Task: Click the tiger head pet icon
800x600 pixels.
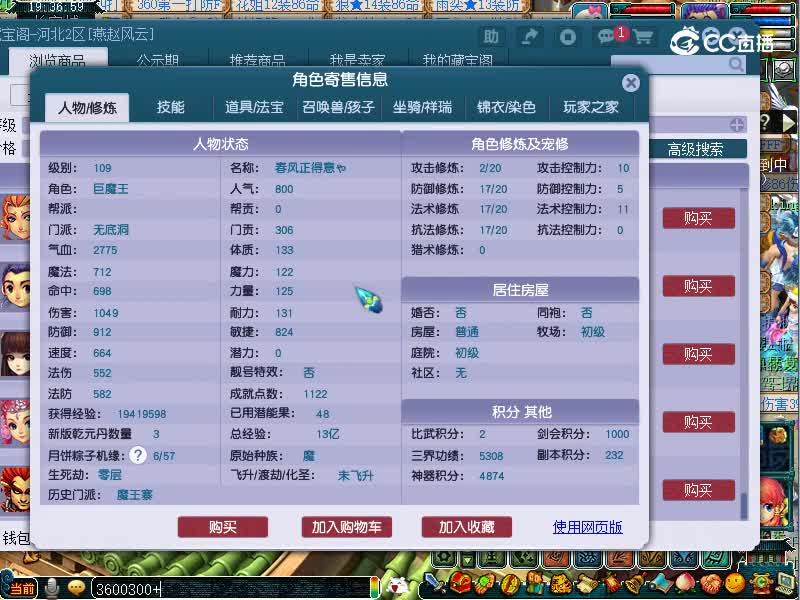Action: (561, 584)
